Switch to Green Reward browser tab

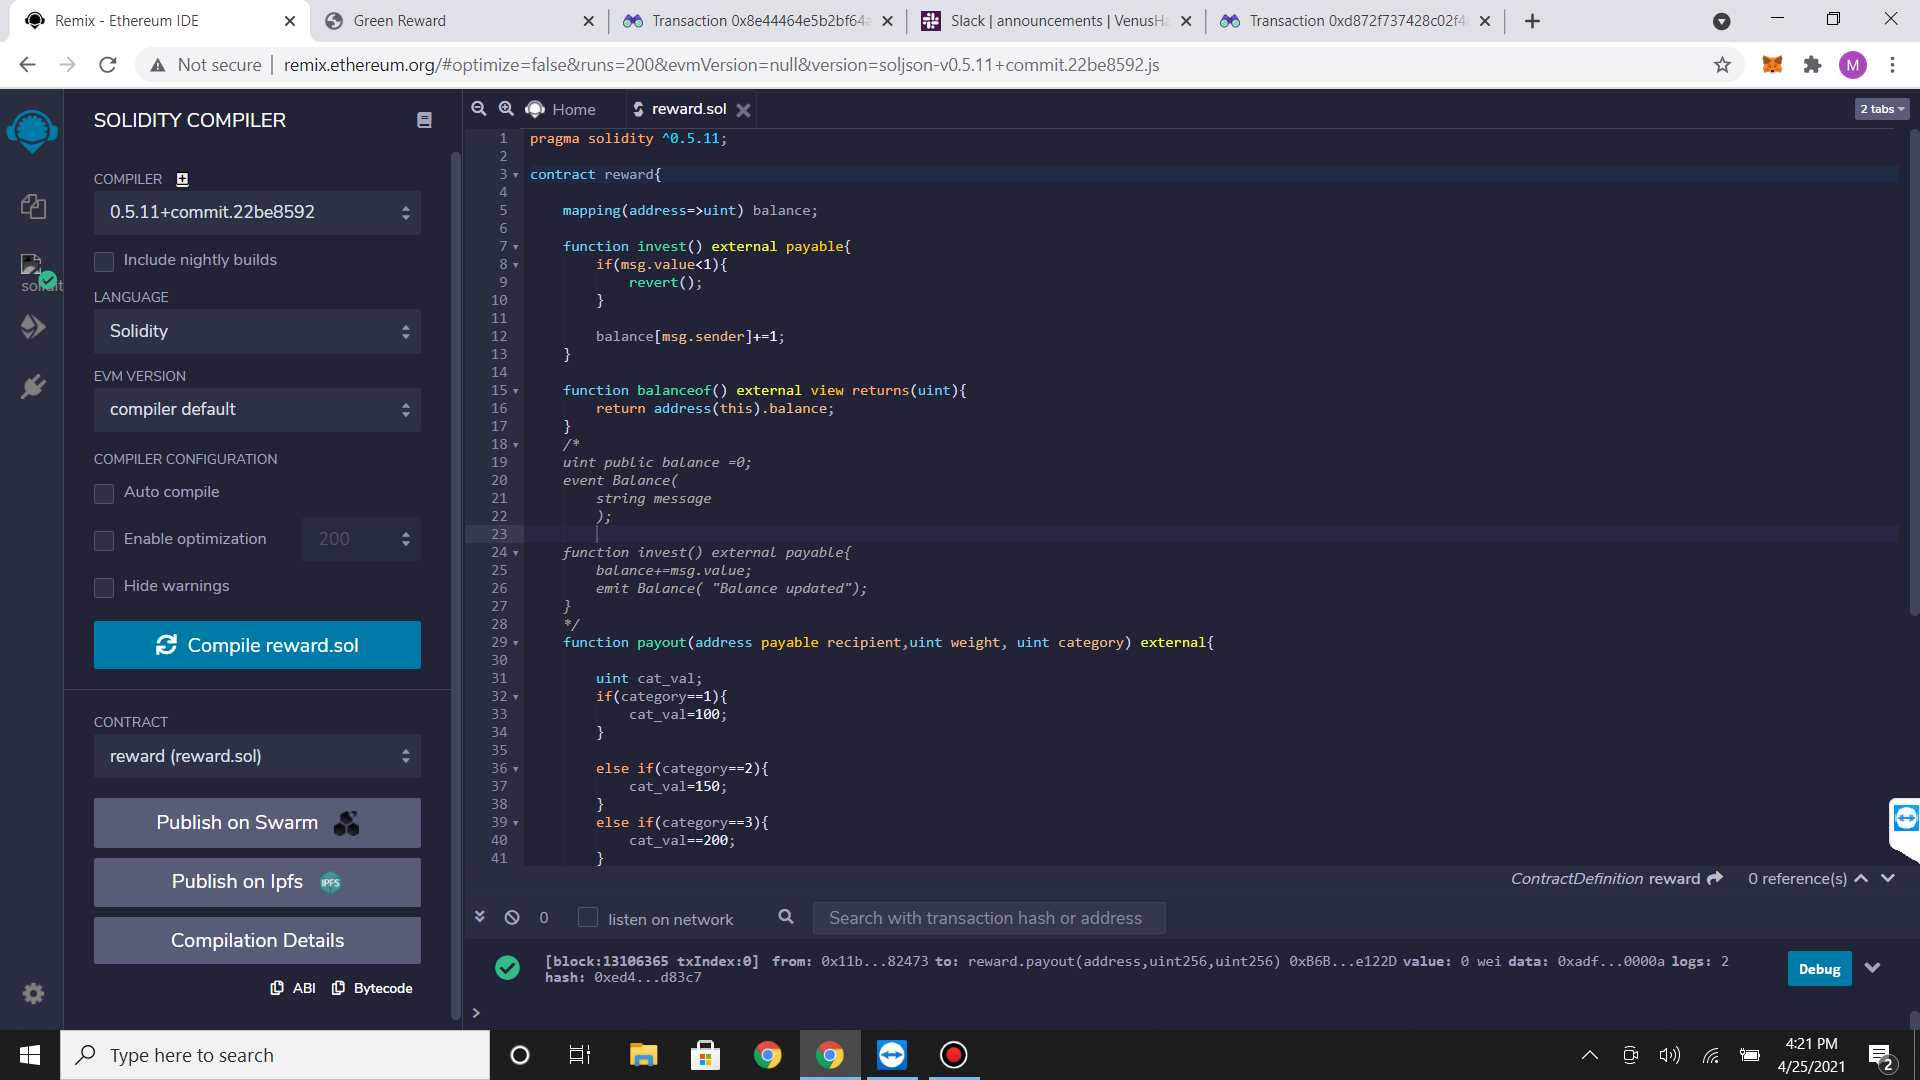coord(400,21)
